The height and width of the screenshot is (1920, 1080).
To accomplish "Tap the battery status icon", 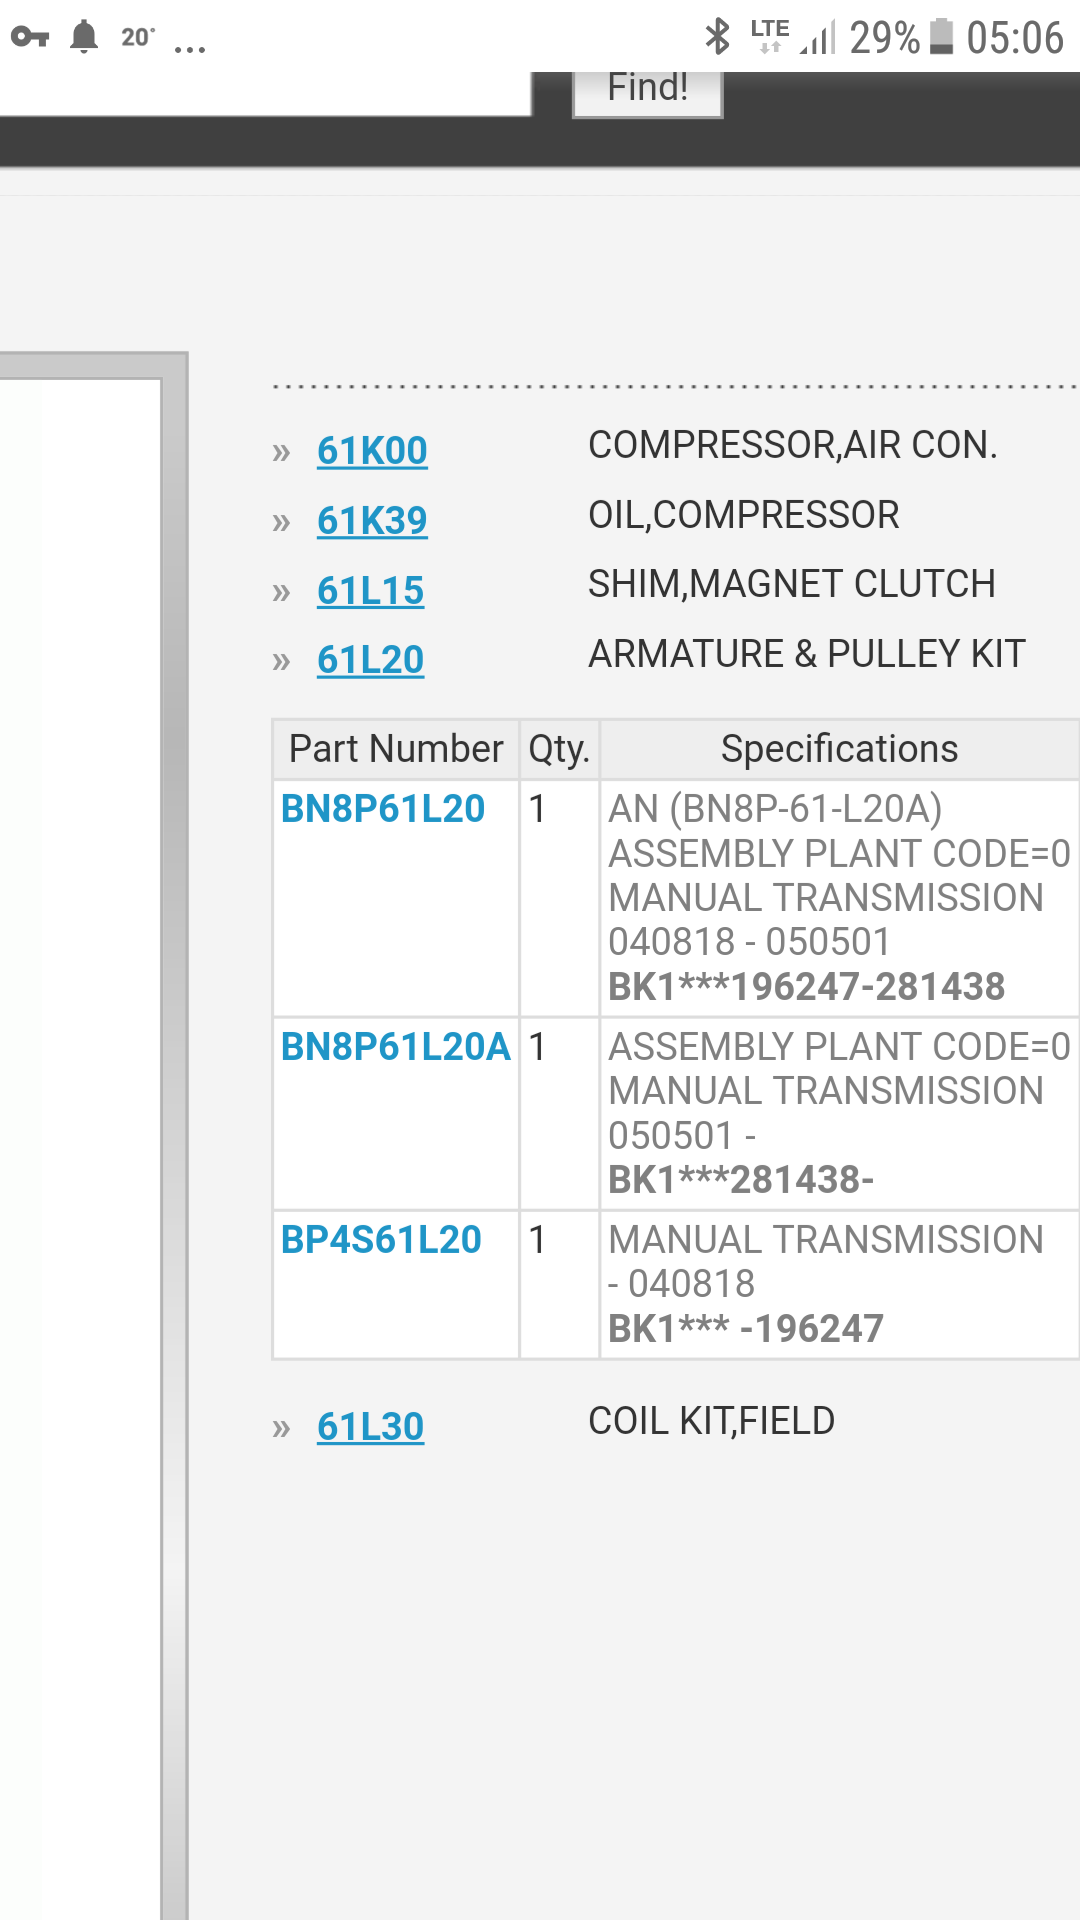I will click(941, 37).
